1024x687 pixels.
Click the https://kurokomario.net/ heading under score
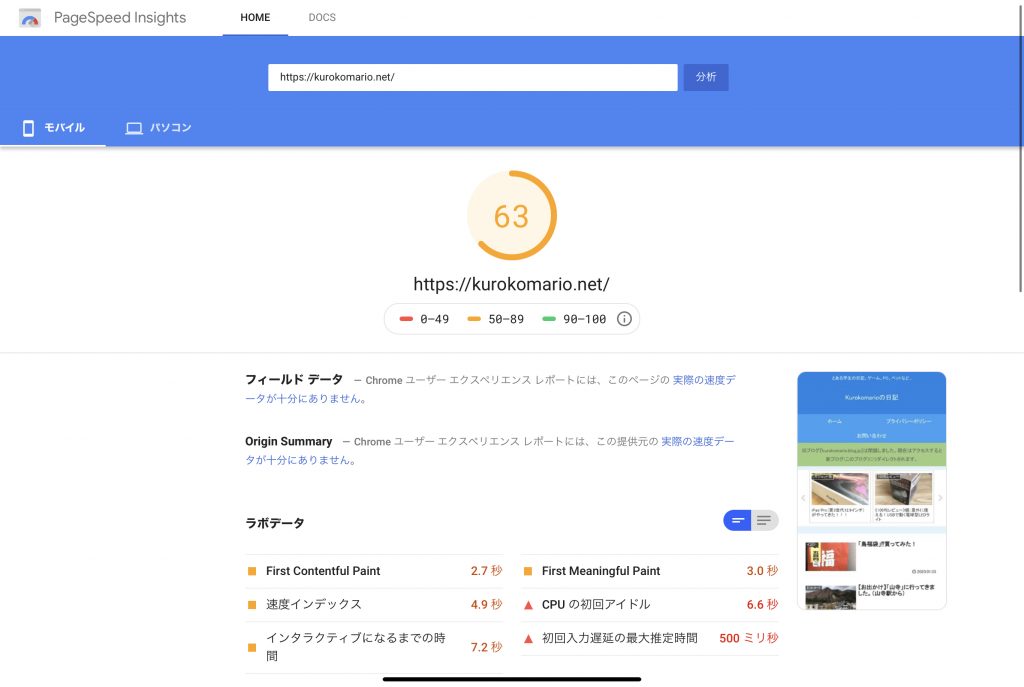pyautogui.click(x=511, y=284)
